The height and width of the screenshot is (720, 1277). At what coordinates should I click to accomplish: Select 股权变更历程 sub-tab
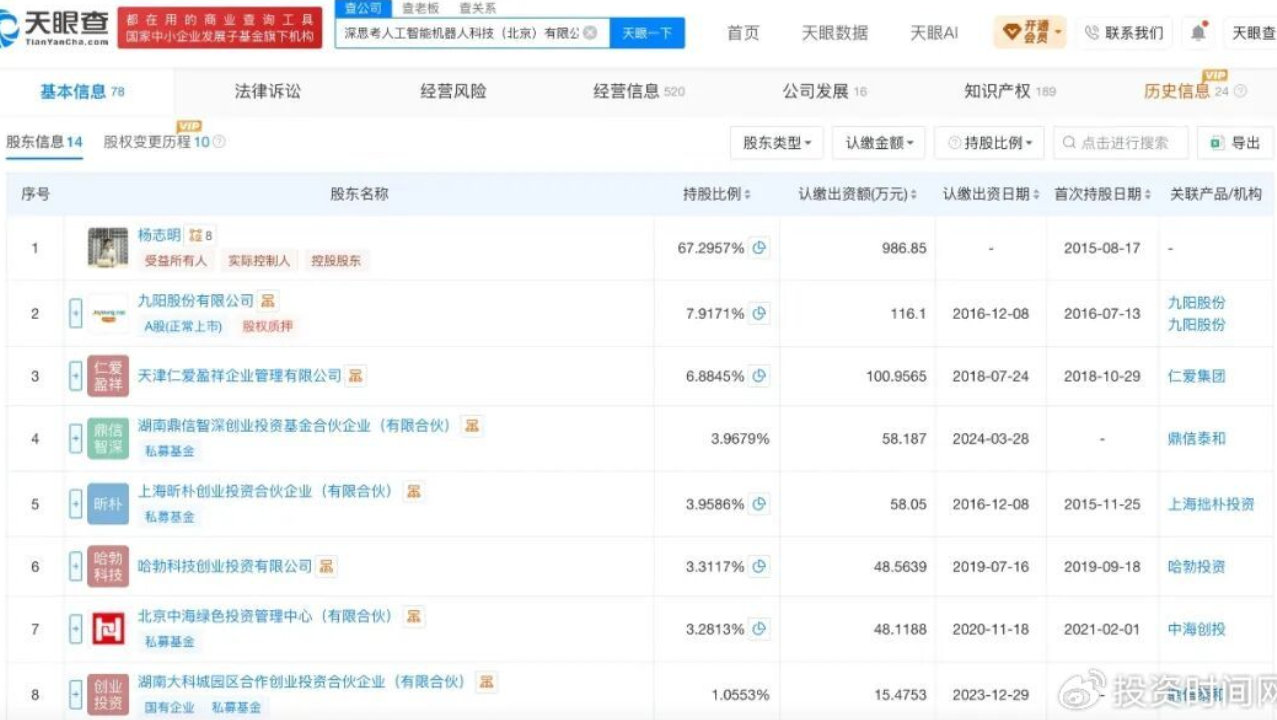(x=157, y=142)
